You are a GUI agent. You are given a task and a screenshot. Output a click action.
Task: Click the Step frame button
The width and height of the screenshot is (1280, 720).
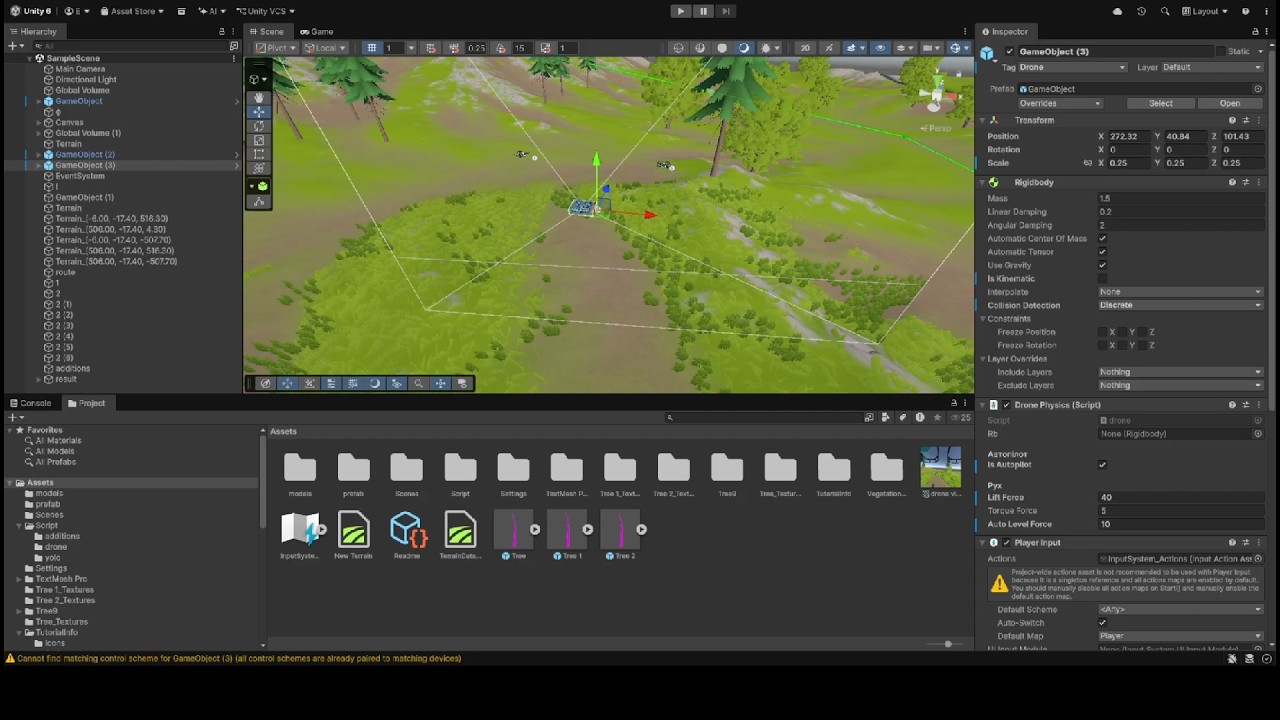point(725,11)
